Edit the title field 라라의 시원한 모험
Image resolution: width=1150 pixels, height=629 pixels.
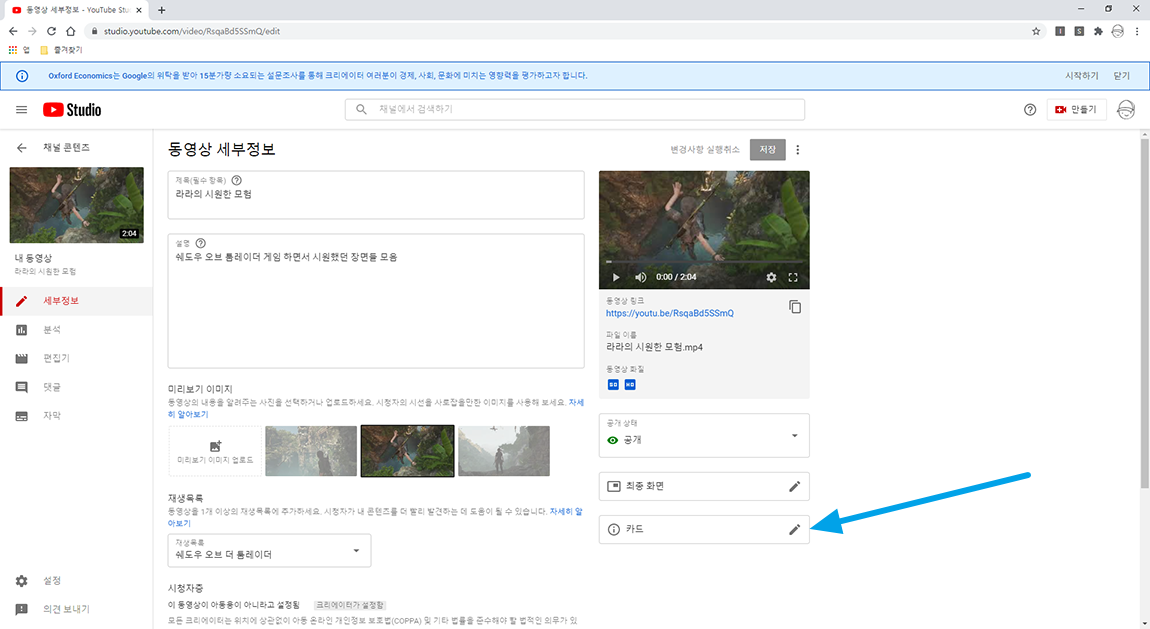[376, 195]
